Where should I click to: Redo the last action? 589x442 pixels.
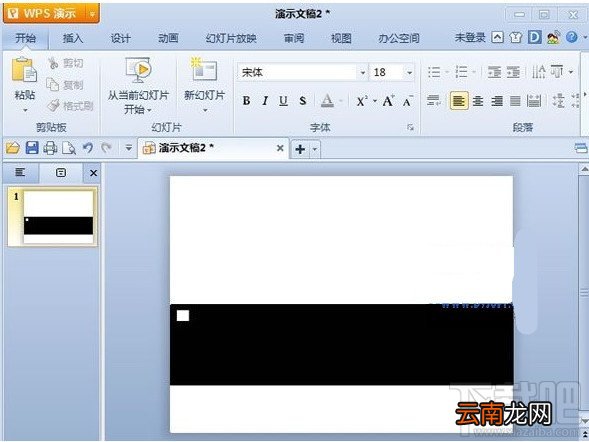pyautogui.click(x=107, y=148)
